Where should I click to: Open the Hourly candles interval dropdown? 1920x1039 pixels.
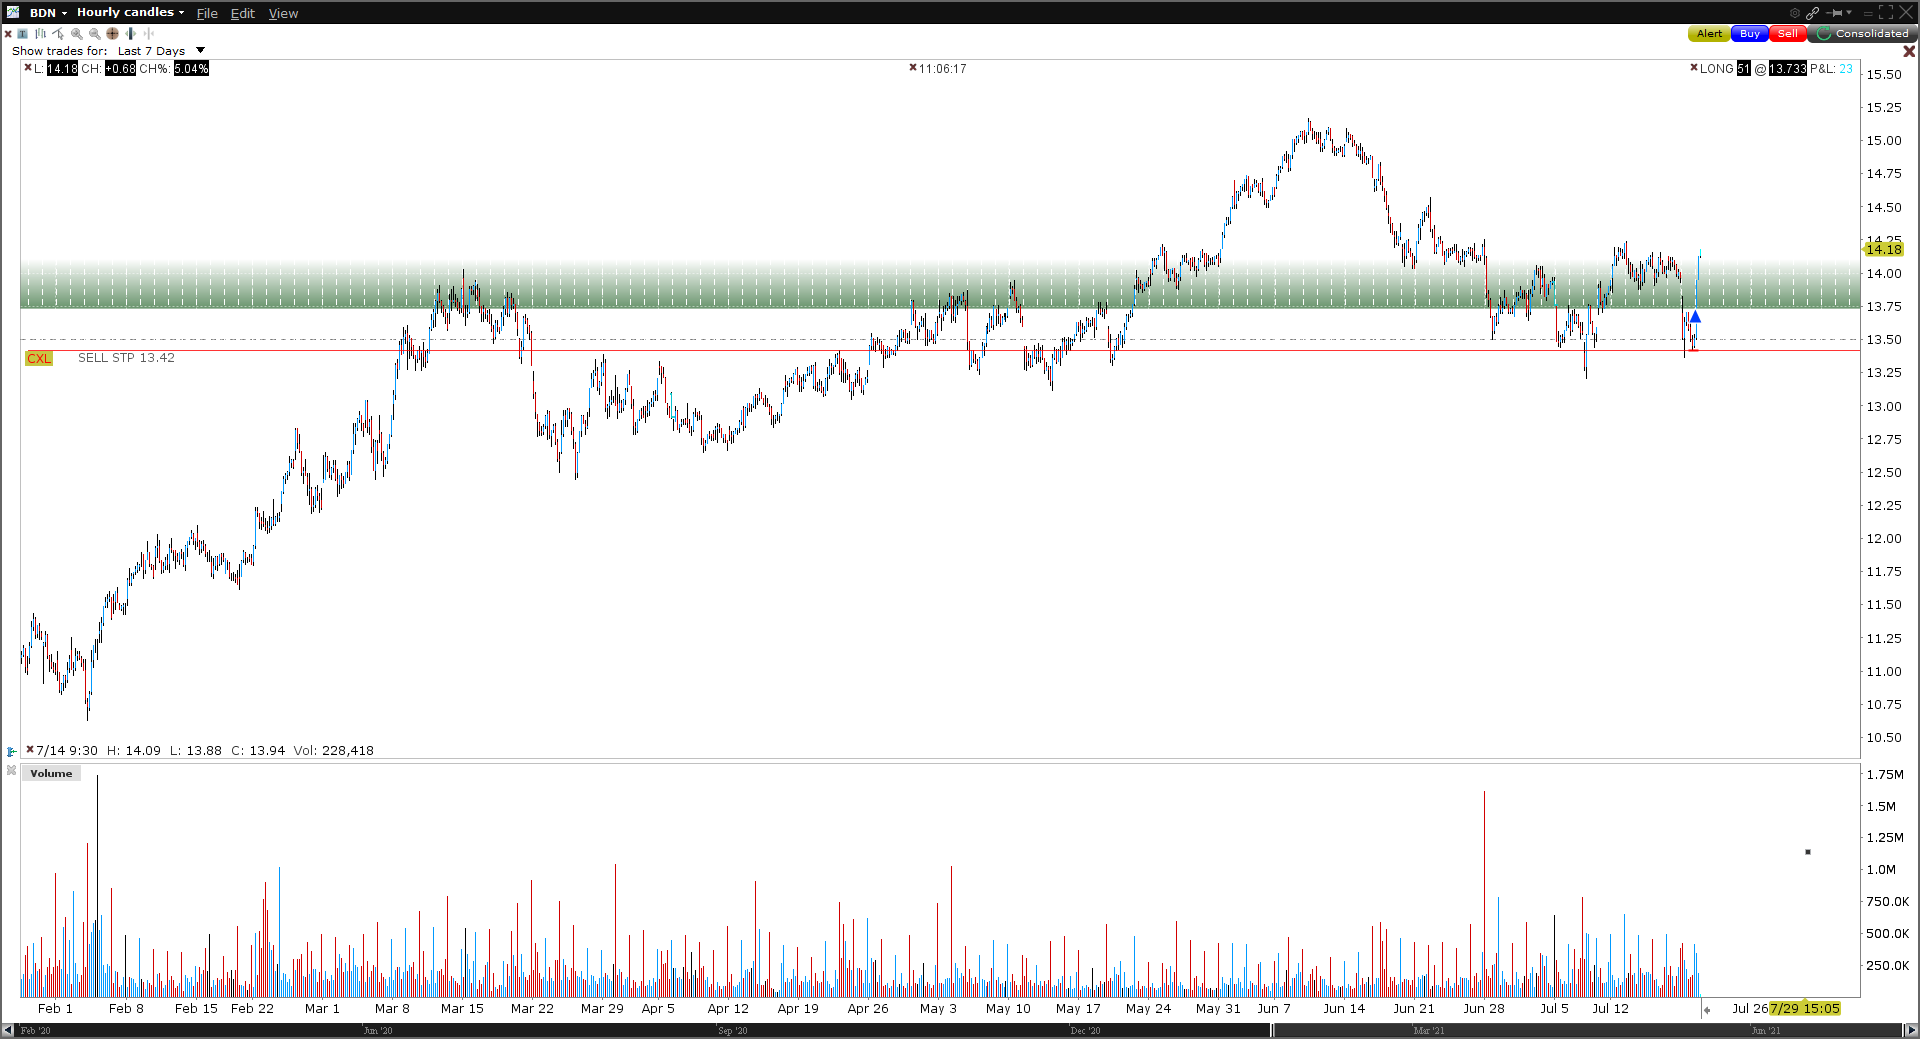click(131, 13)
